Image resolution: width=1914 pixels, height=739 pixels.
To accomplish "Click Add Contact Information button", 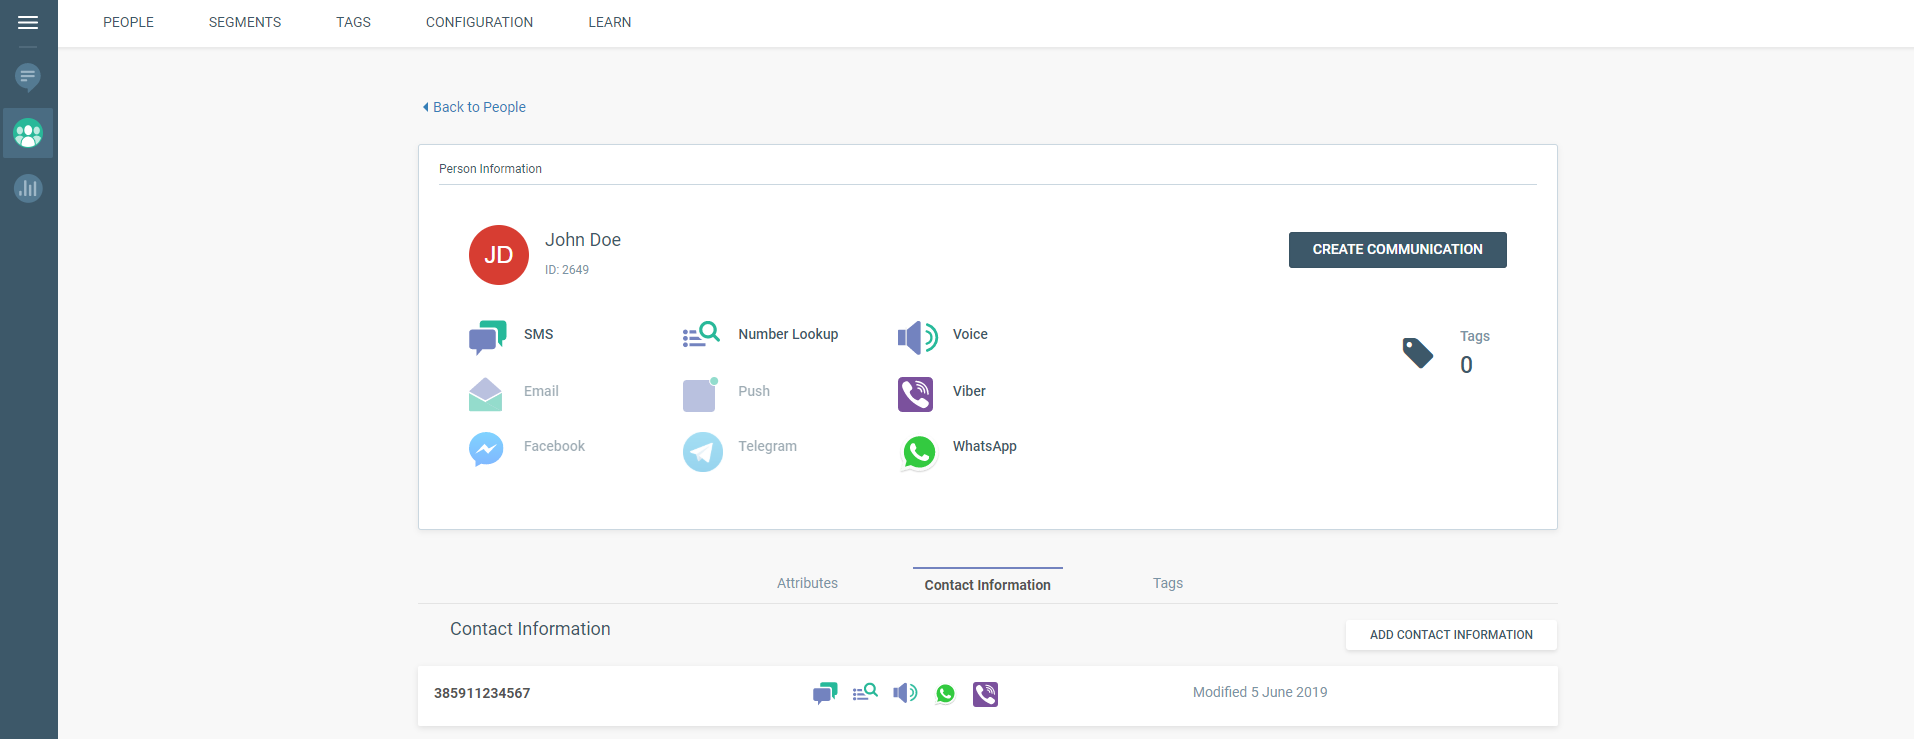I will point(1450,635).
